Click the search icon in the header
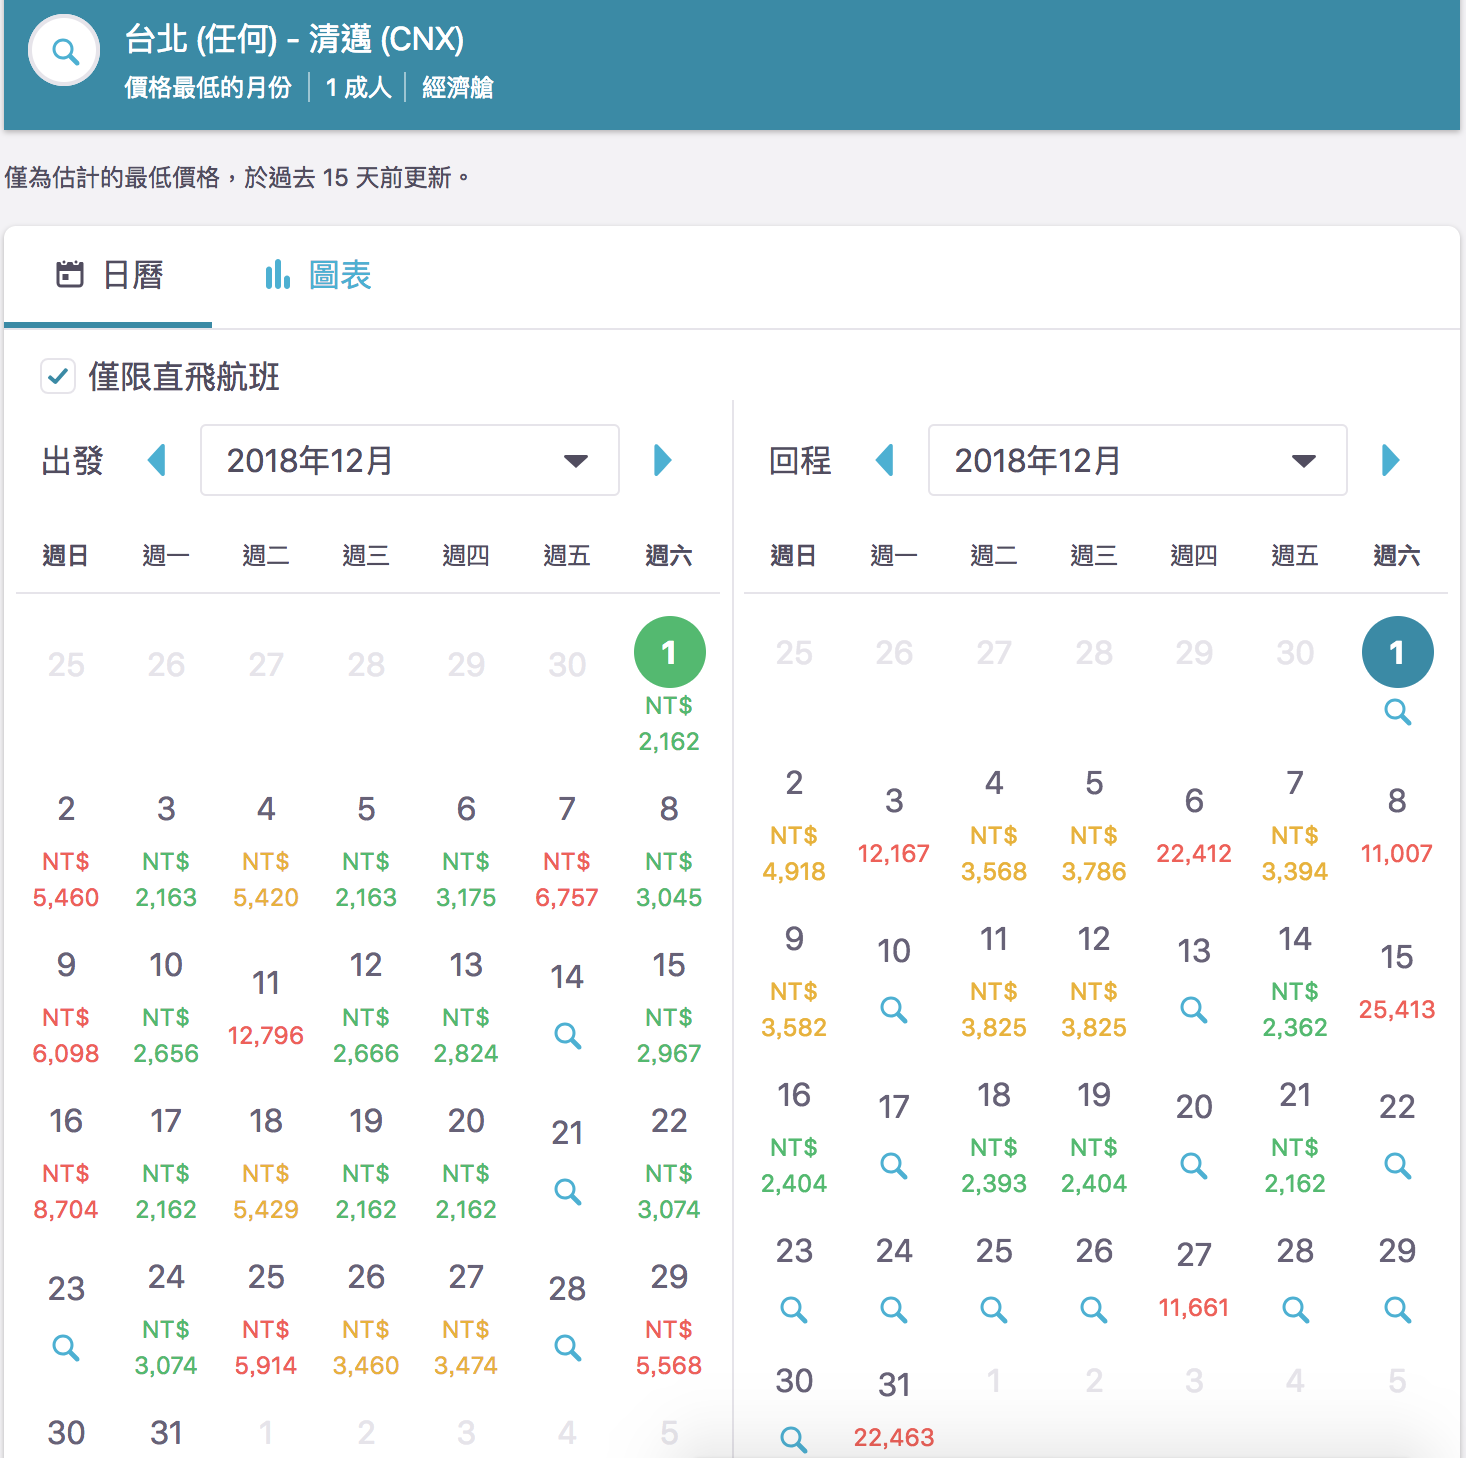This screenshot has width=1466, height=1458. (x=65, y=51)
